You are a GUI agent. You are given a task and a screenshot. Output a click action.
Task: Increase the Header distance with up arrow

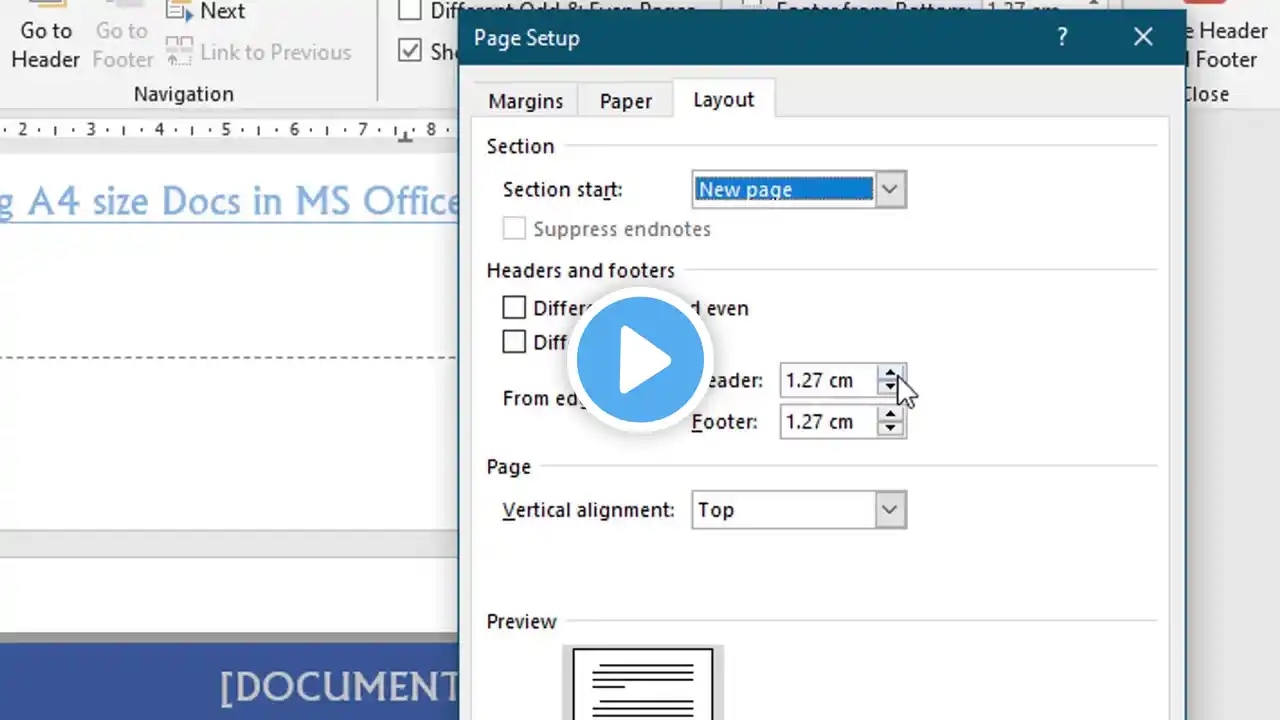[890, 373]
